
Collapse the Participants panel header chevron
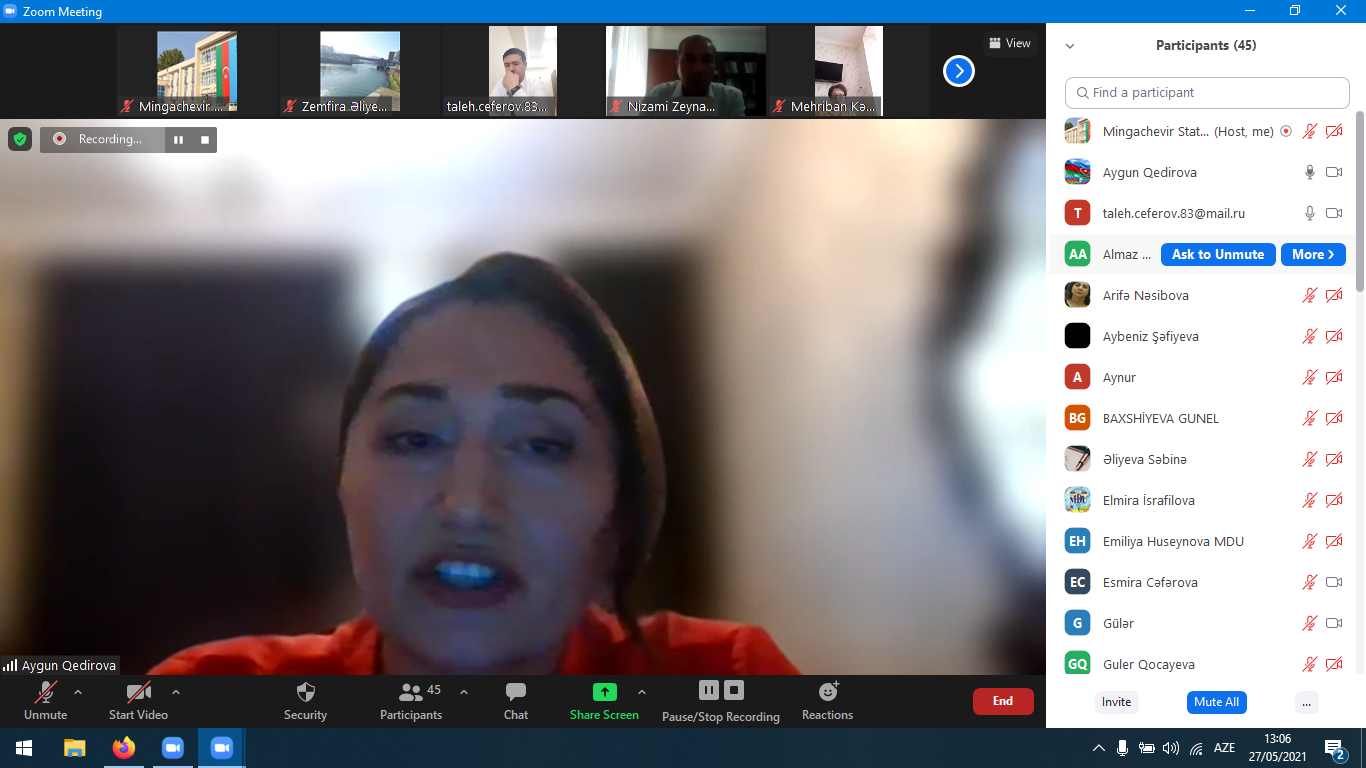(1070, 46)
